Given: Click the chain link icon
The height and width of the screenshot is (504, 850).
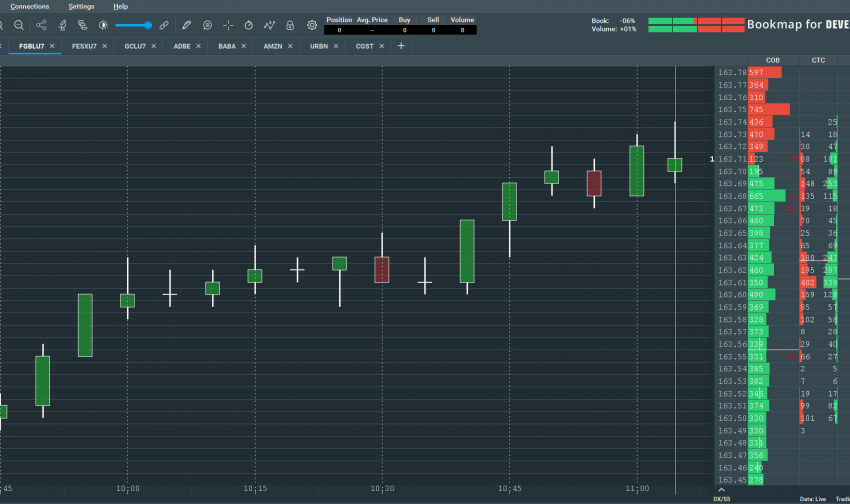Looking at the screenshot, I should (164, 25).
